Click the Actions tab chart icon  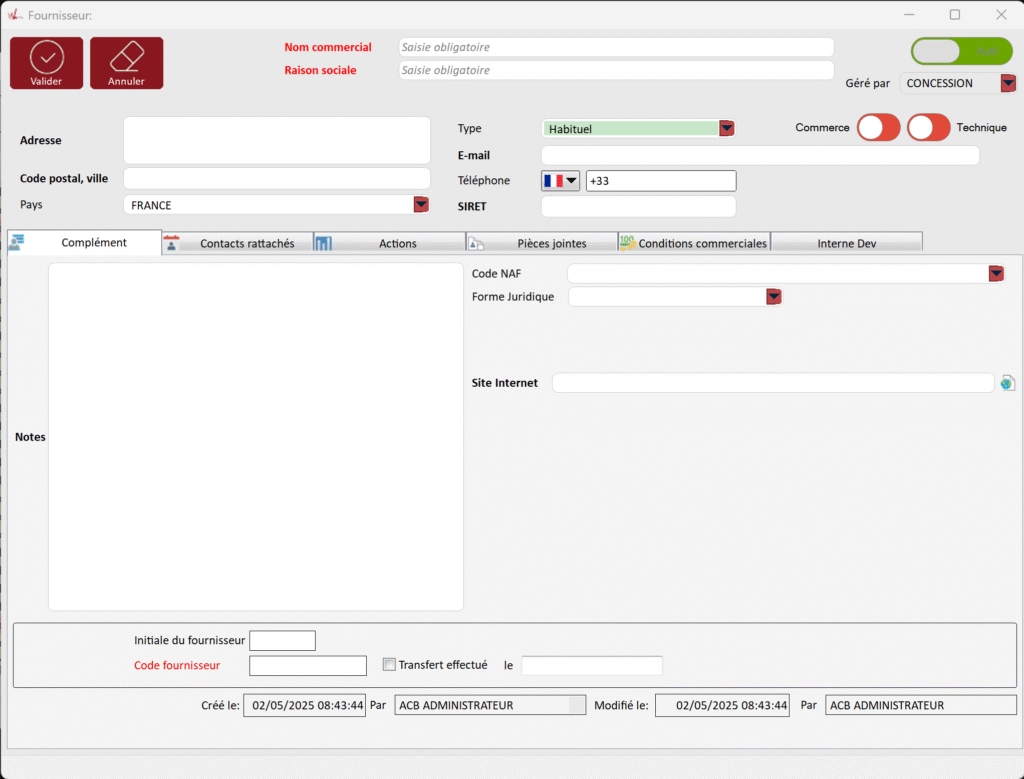323,243
